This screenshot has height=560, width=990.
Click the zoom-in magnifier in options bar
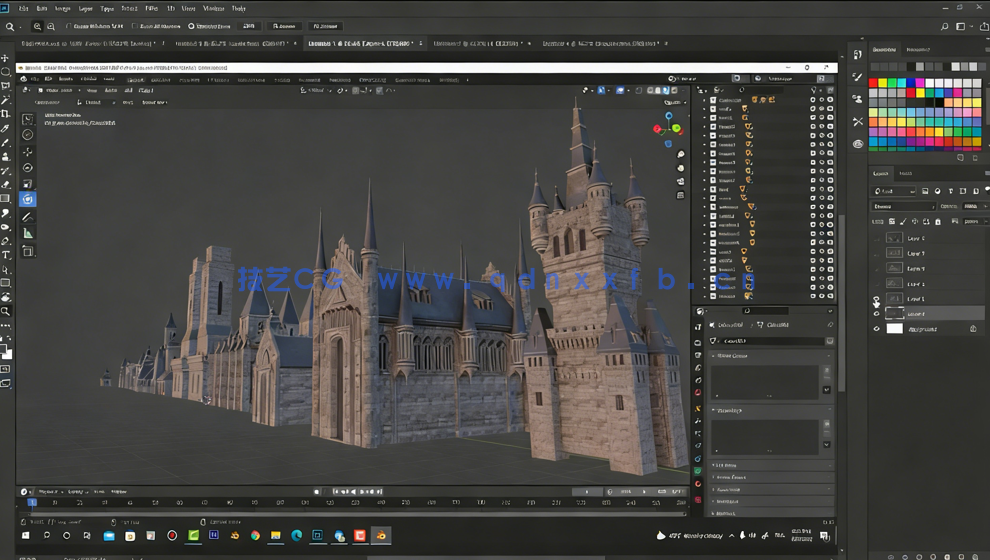click(x=37, y=27)
